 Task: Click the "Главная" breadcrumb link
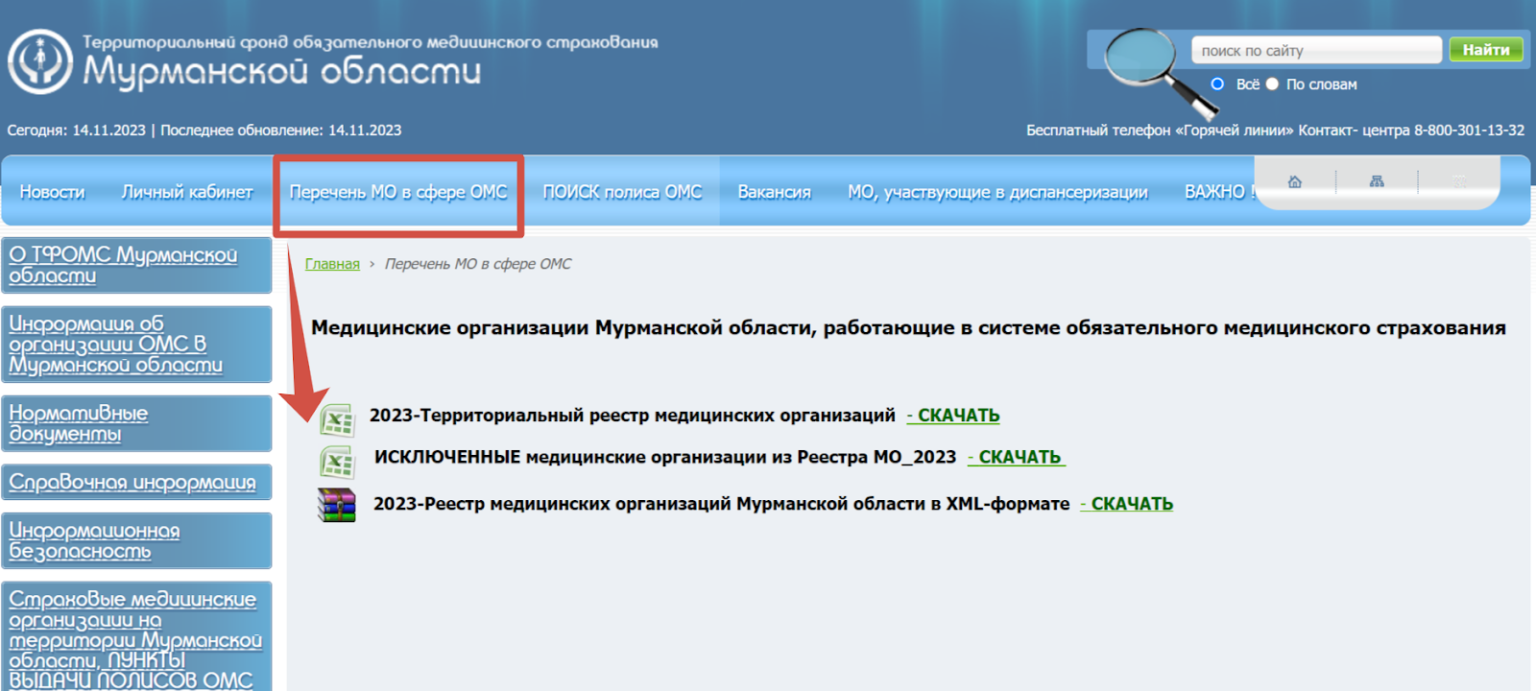[332, 264]
